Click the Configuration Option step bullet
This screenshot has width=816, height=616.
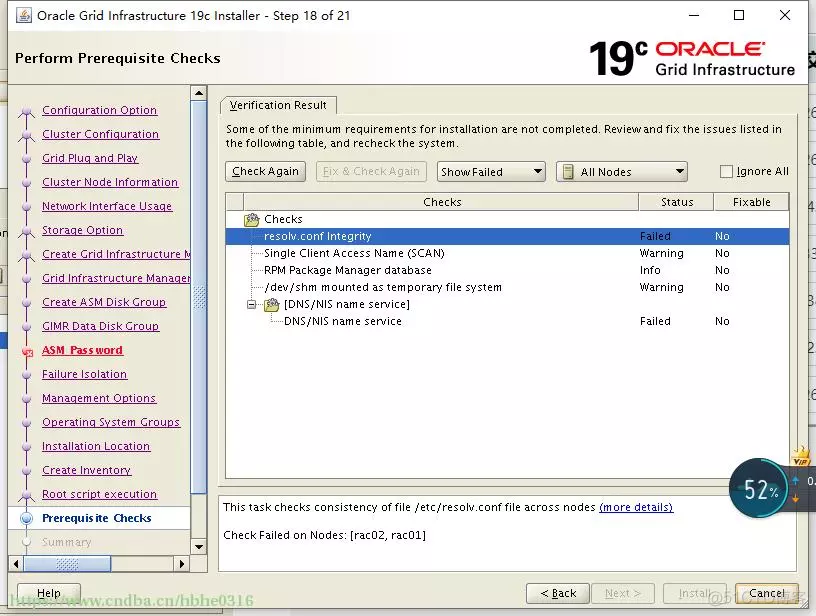tap(26, 111)
